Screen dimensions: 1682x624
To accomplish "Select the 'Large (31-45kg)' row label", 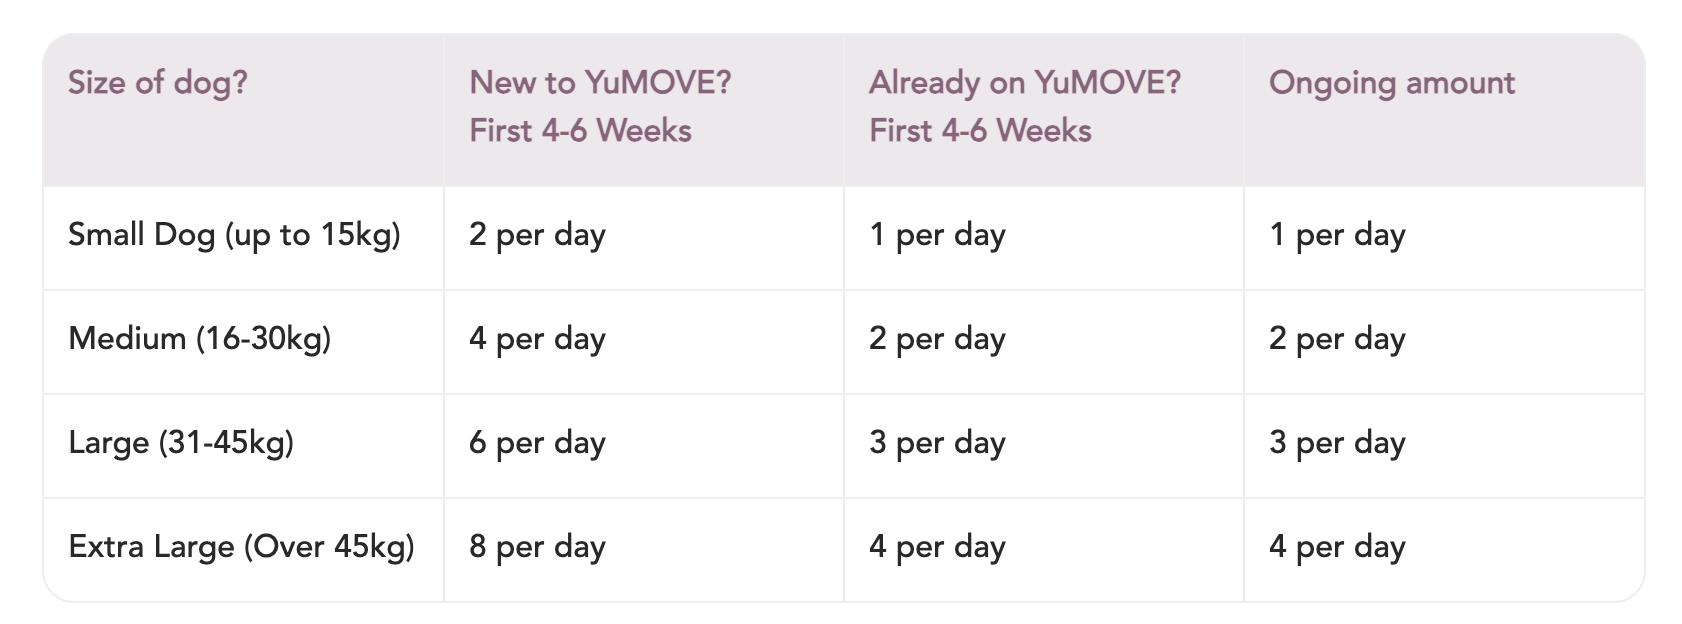I will [x=181, y=443].
